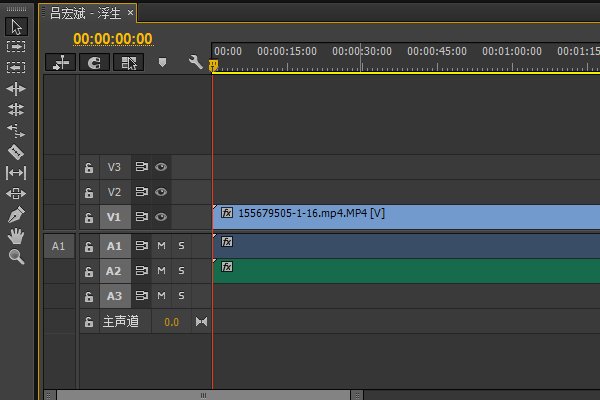
Task: Add a marker with marker icon
Action: tap(162, 62)
